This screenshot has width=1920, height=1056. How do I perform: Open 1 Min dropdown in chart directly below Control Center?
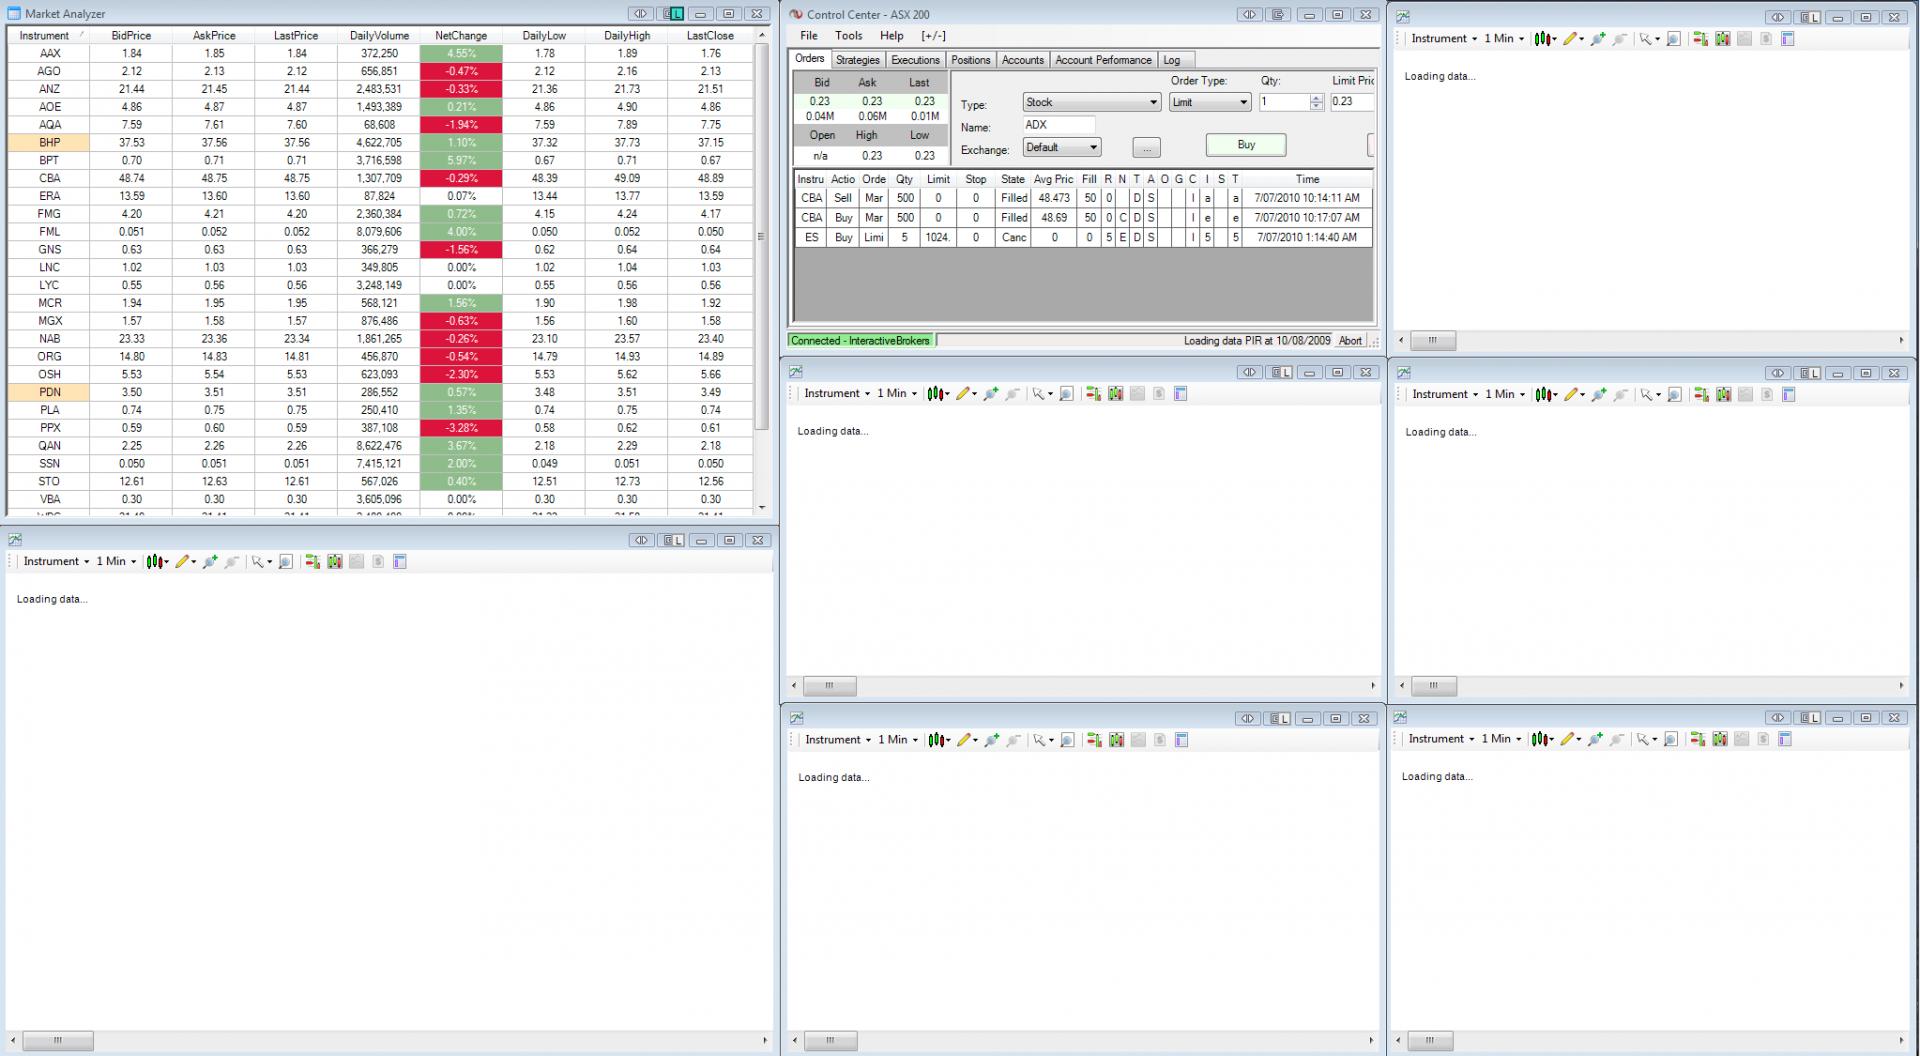[897, 394]
